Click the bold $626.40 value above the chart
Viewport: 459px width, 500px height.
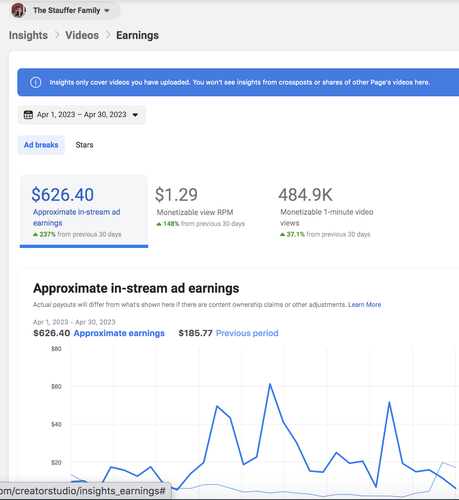(x=52, y=333)
